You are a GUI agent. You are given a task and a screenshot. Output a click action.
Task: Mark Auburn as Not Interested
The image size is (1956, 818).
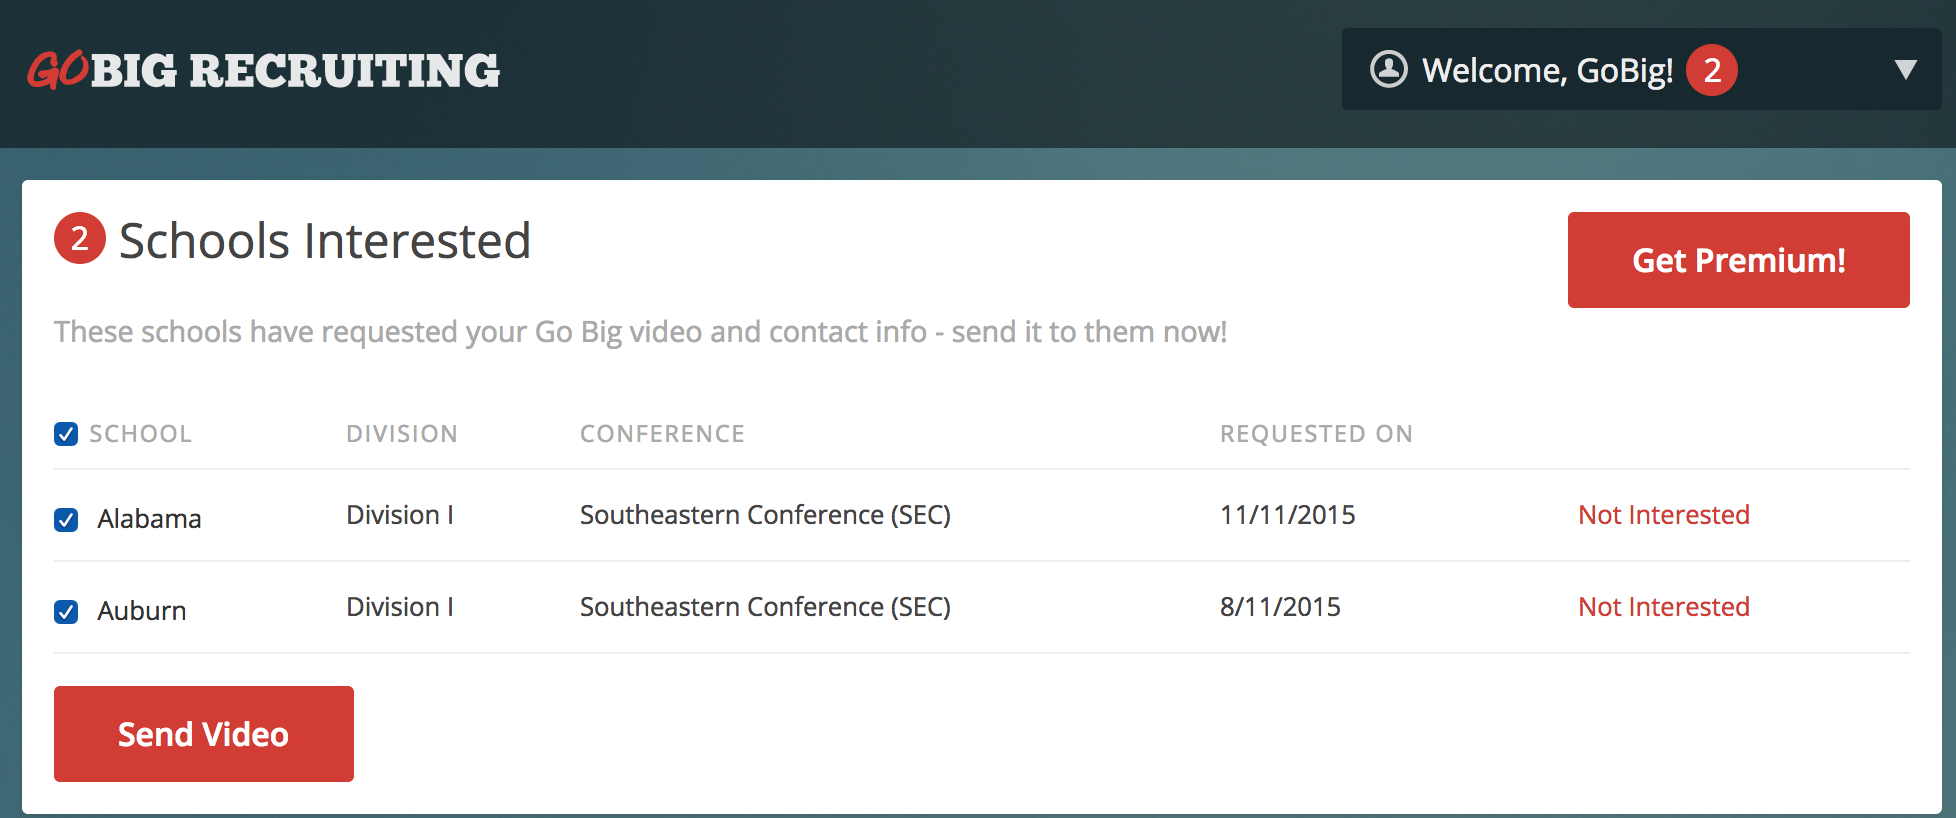1664,607
